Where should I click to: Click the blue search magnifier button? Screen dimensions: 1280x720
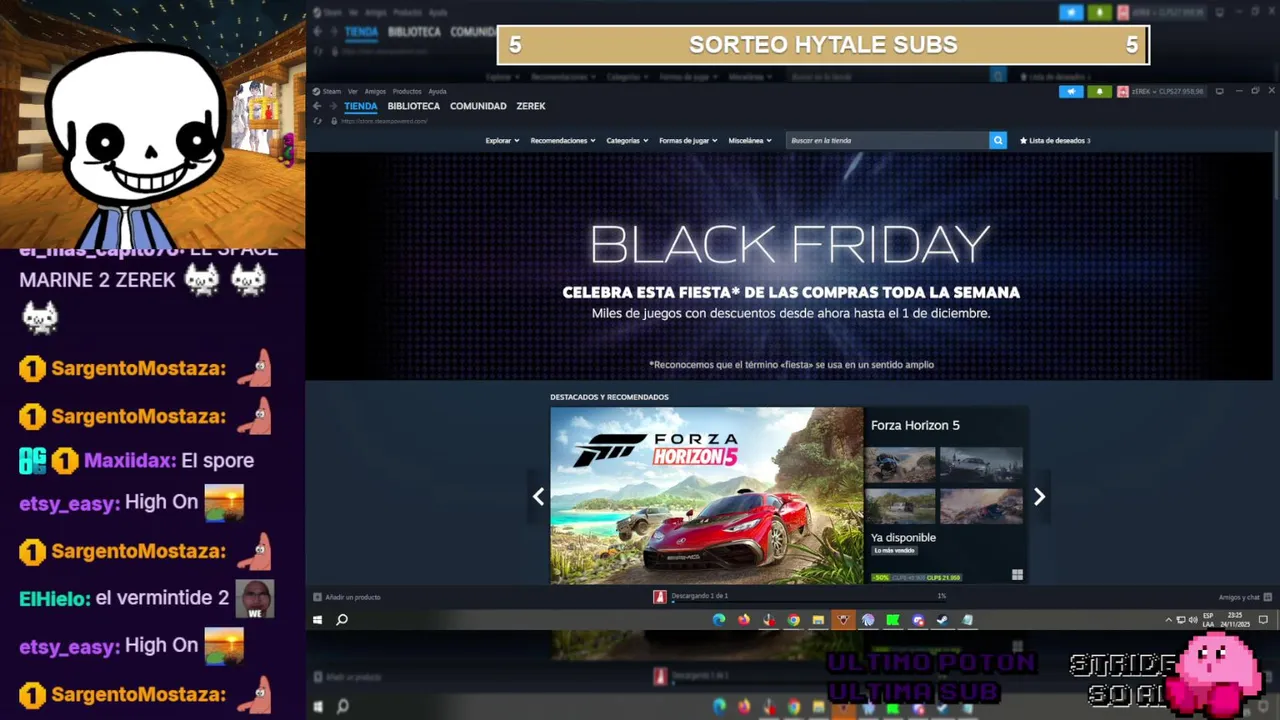(x=997, y=141)
